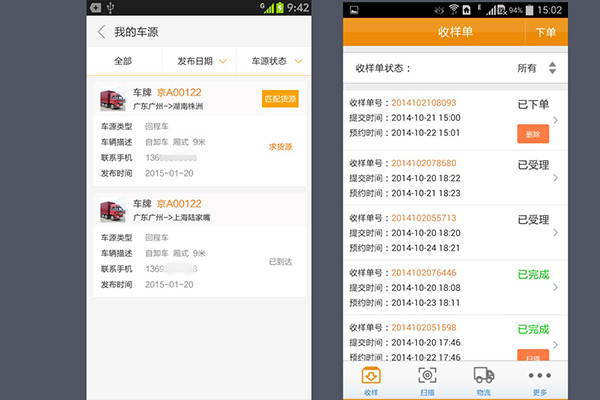Viewport: 600px width, 400px height.
Task: Tap the red truck icon for 广东广州->上海陆家嘴
Action: click(x=112, y=210)
